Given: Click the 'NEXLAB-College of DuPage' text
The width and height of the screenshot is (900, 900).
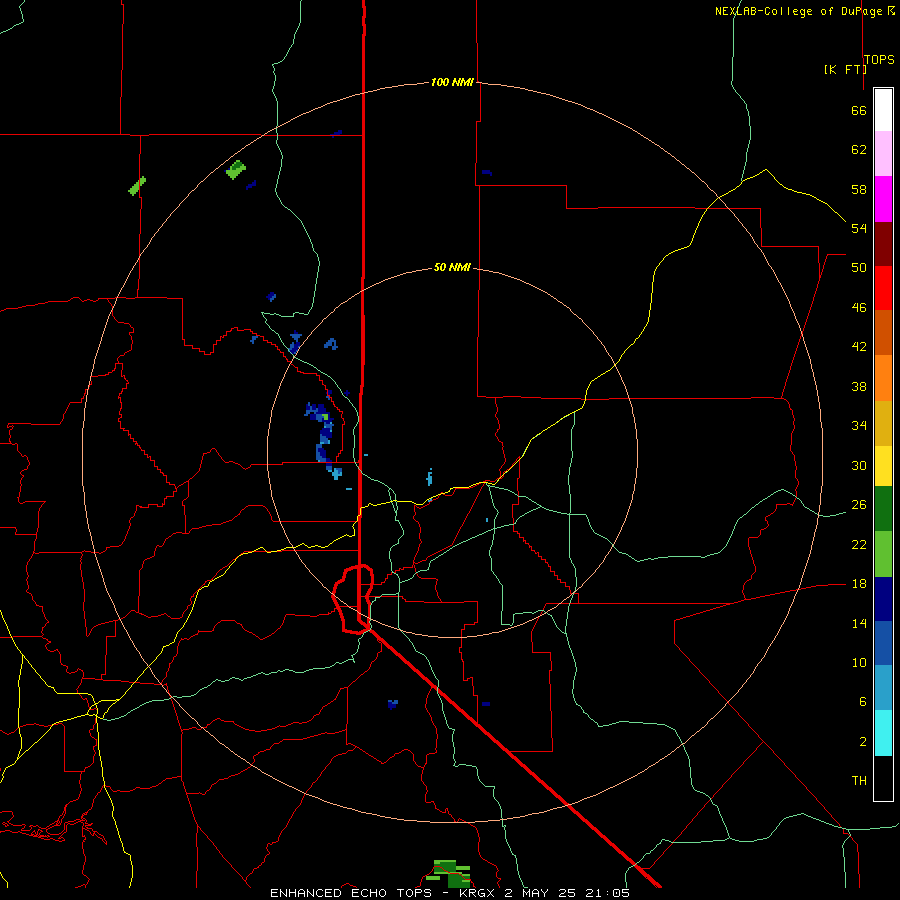Looking at the screenshot, I should [x=799, y=11].
